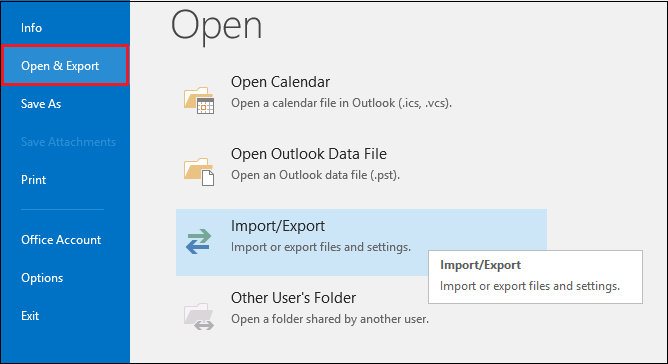The image size is (668, 364).
Task: Click the Open Calendar title
Action: [x=280, y=82]
